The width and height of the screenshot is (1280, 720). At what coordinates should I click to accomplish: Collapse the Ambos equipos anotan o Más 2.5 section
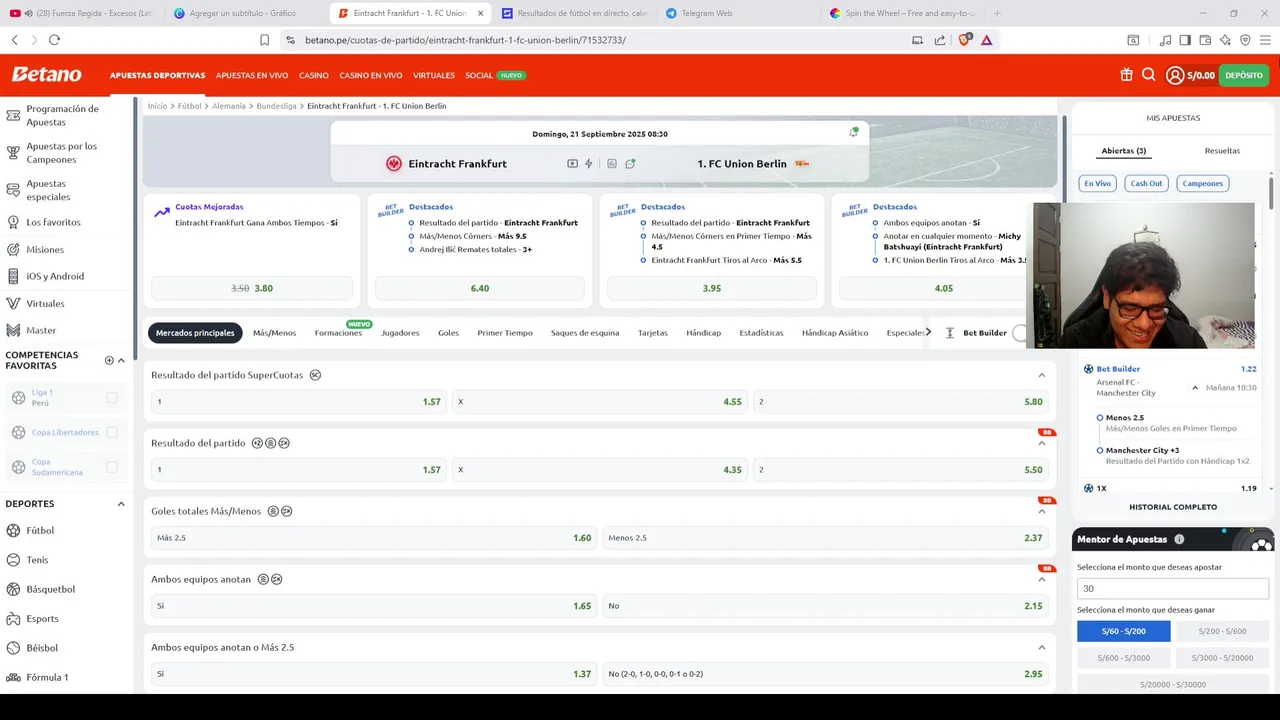pyautogui.click(x=1041, y=647)
